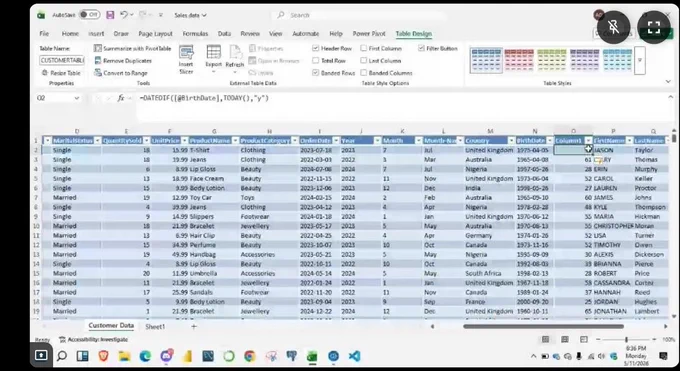Image resolution: width=680 pixels, height=371 pixels.
Task: Open Excel icon in taskbar
Action: 312,356
